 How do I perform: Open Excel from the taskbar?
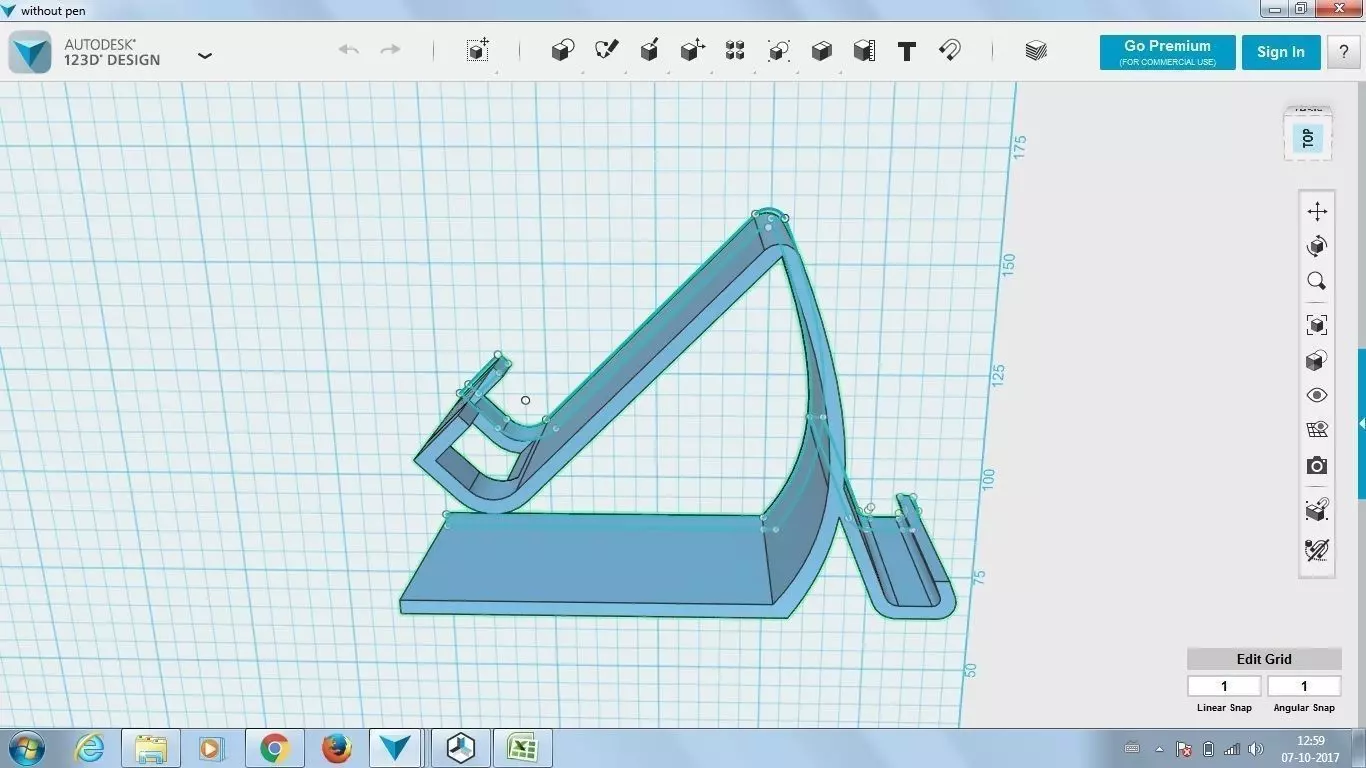(522, 748)
